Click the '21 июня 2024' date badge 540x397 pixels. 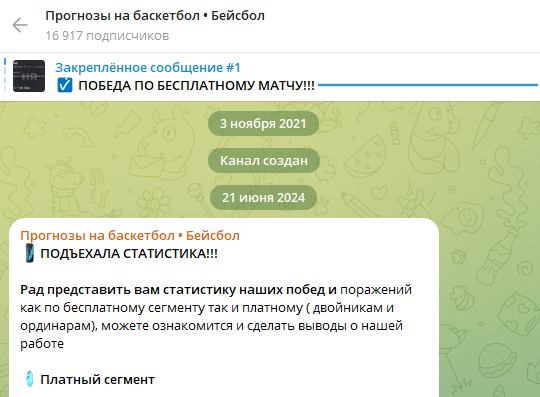263,198
